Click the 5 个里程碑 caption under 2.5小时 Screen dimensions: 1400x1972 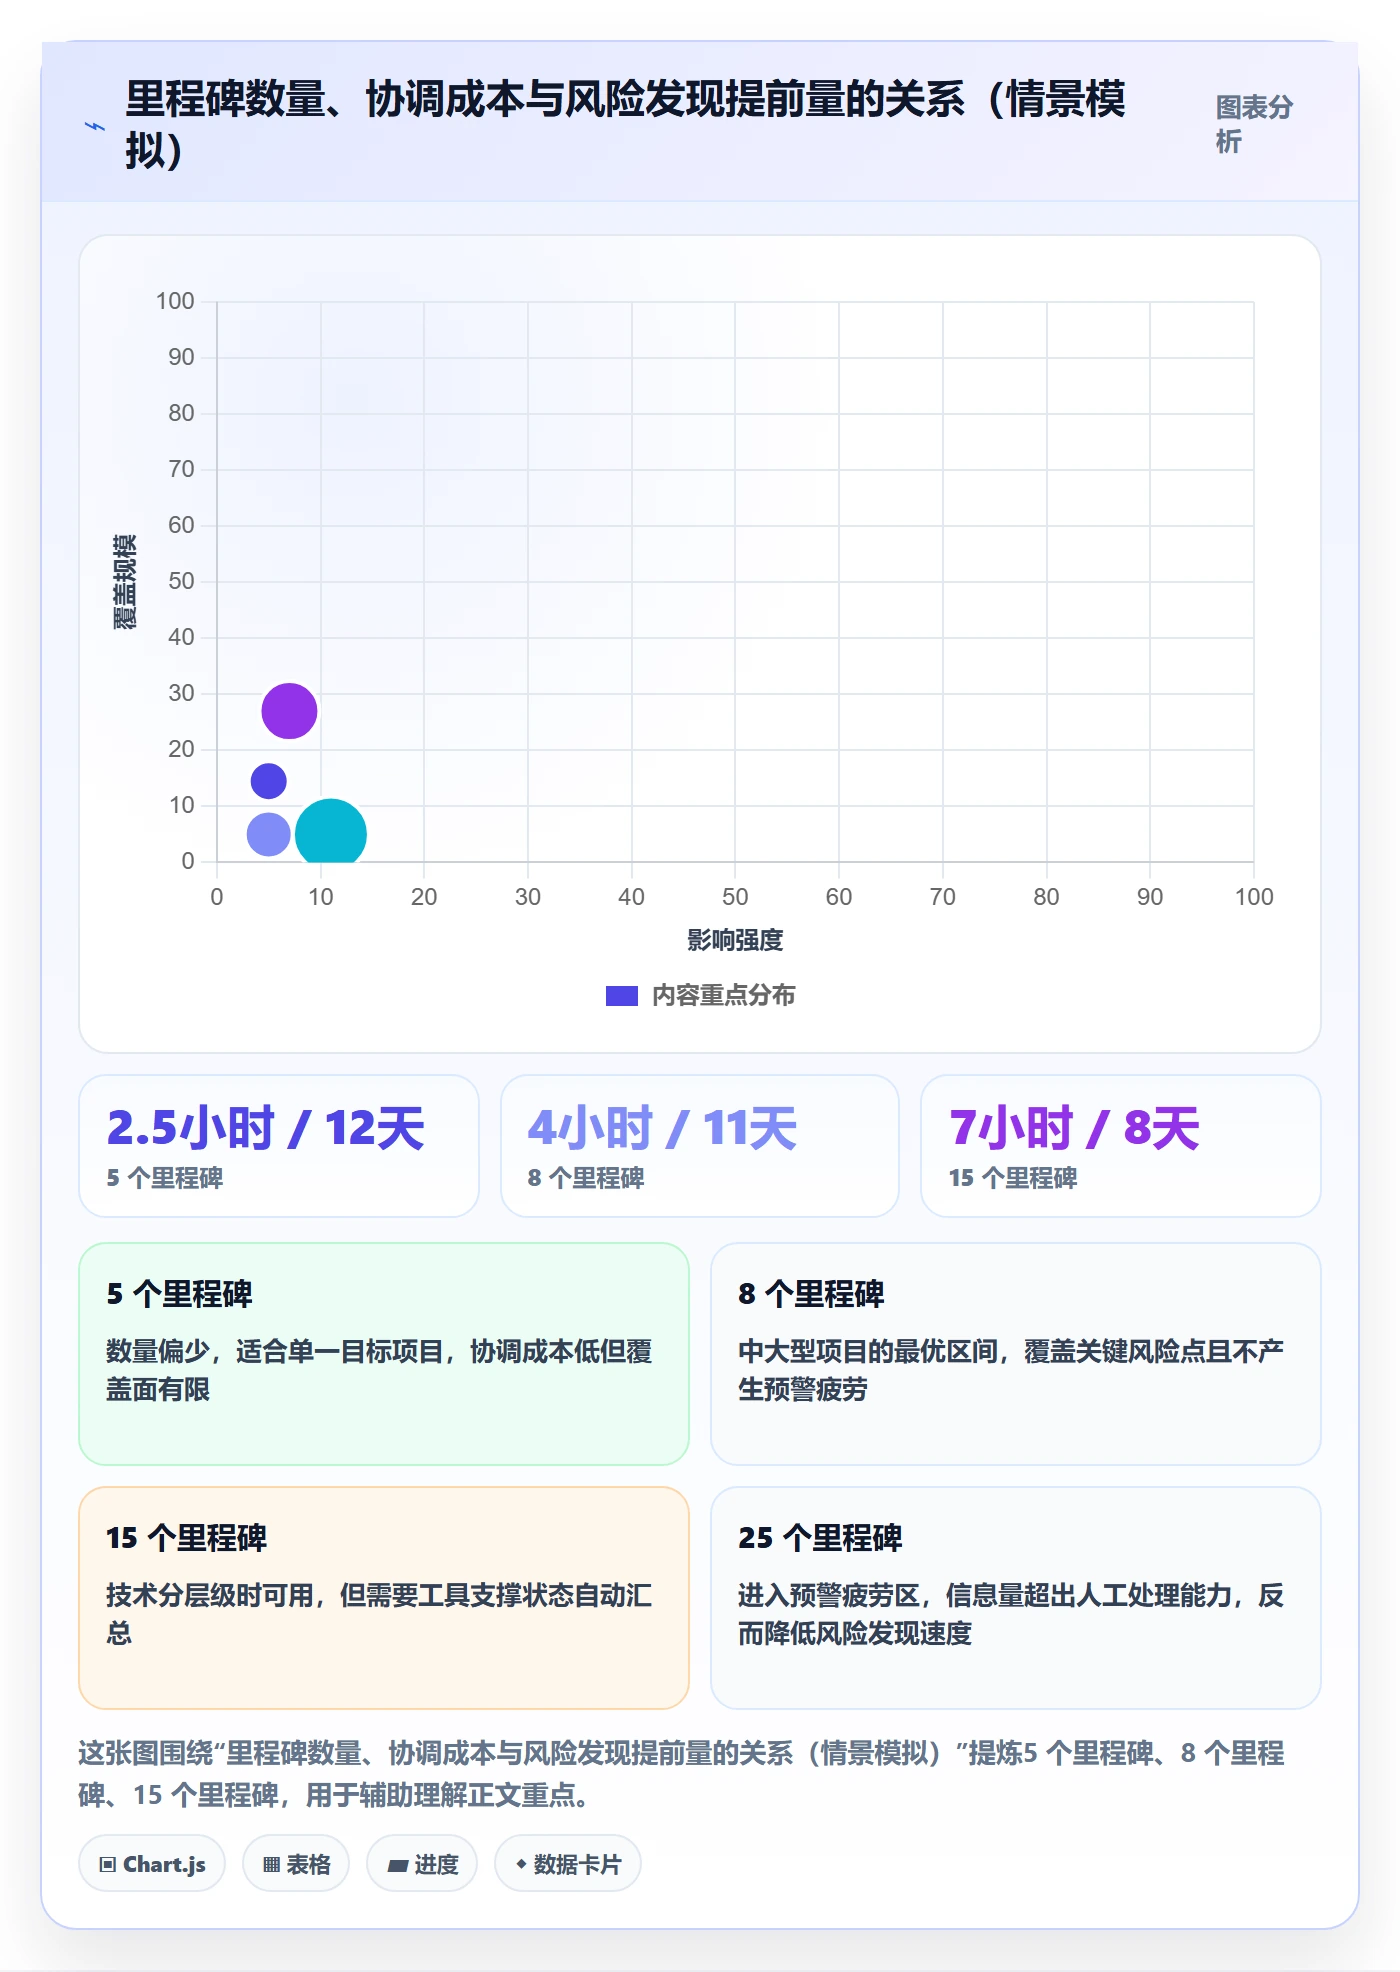pos(165,1178)
